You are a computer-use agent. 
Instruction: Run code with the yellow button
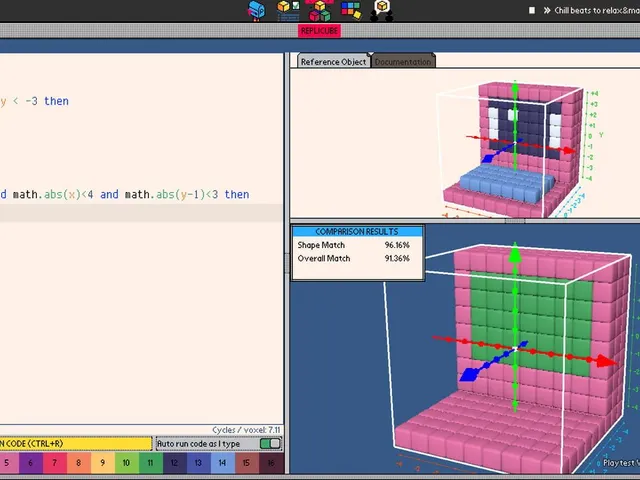point(76,443)
